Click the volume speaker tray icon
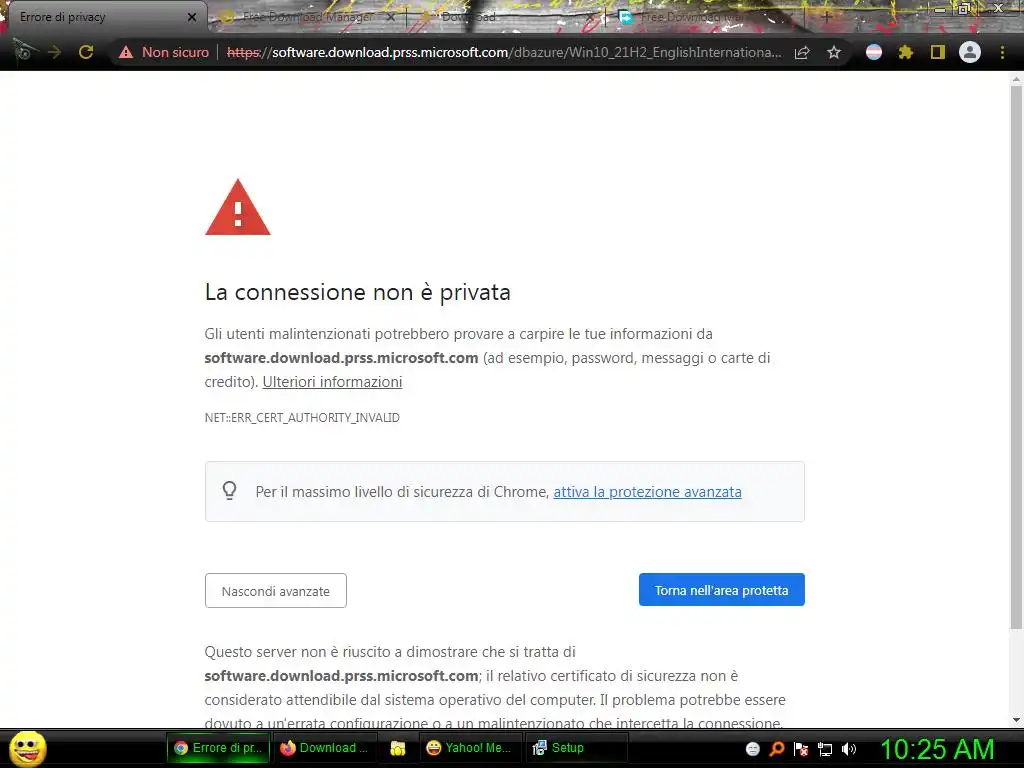This screenshot has width=1024, height=768. click(849, 749)
